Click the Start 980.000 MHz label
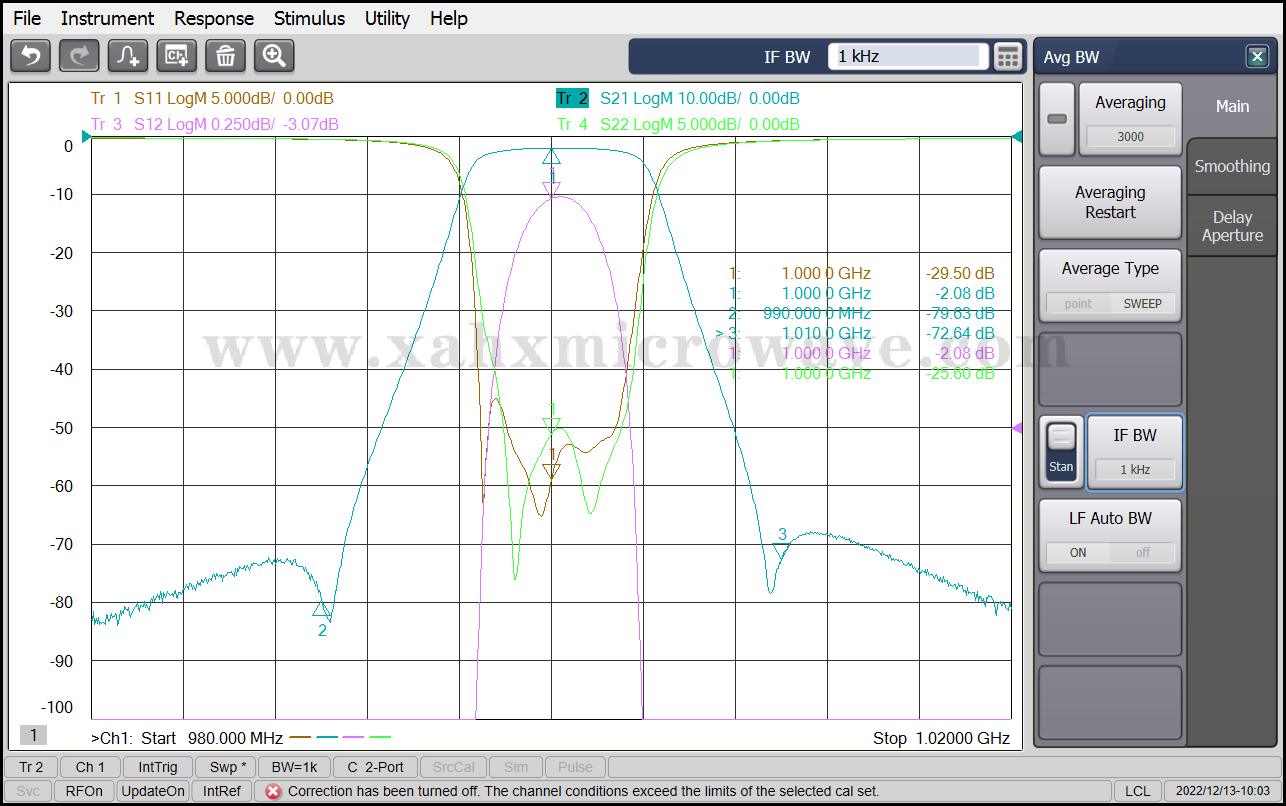Screen dimensions: 1286x806 click(212, 738)
